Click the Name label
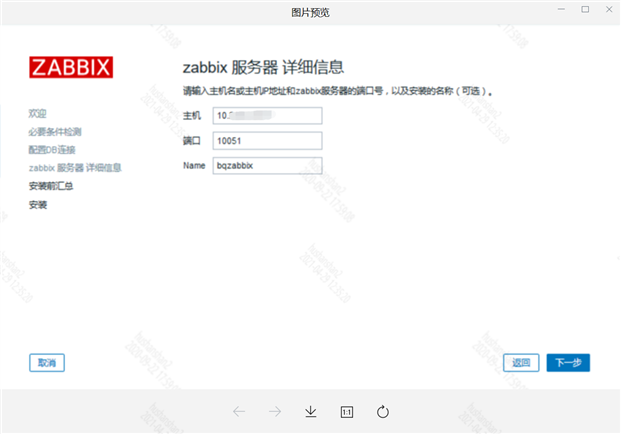Viewport: 621px width, 434px height. pos(194,166)
